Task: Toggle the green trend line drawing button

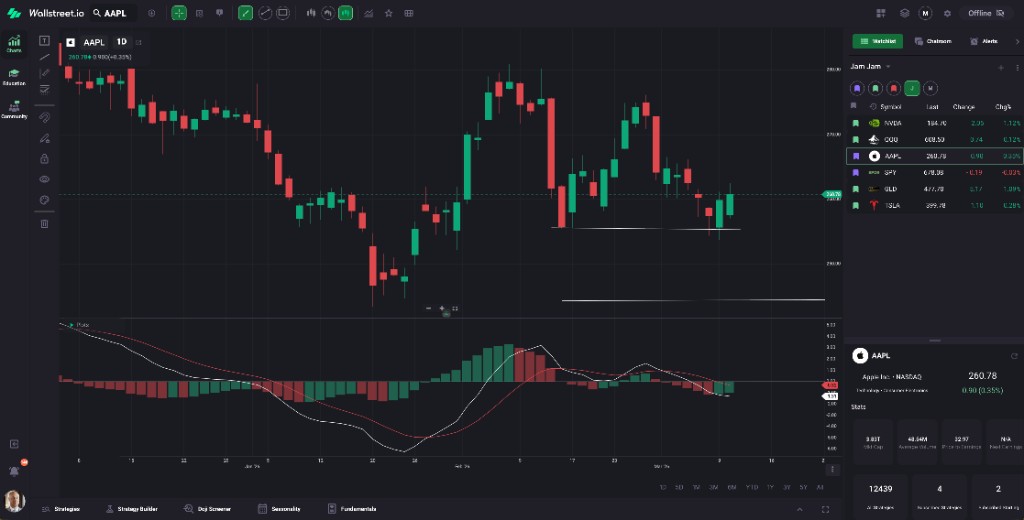Action: [246, 13]
